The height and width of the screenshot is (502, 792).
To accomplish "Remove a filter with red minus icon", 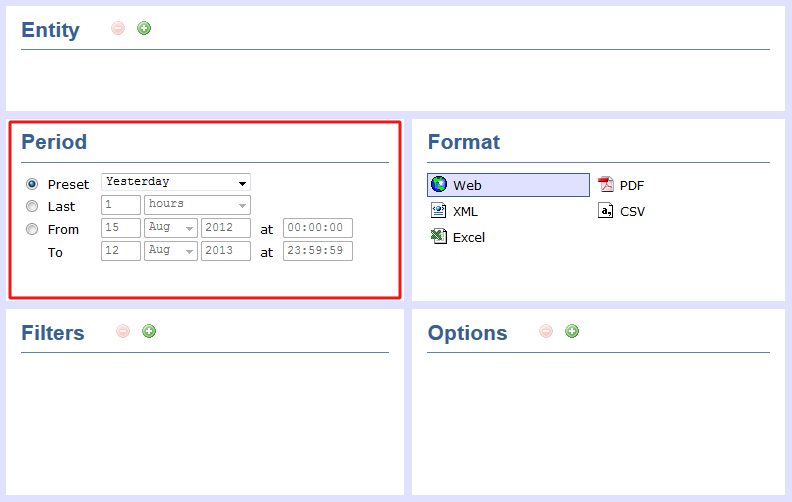I will click(123, 331).
